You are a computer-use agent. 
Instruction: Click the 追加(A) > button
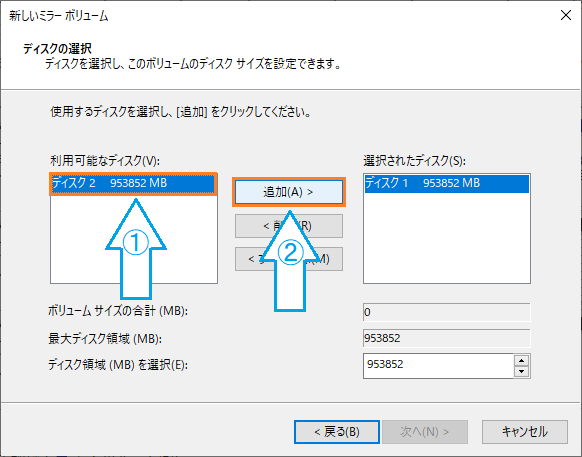click(289, 192)
